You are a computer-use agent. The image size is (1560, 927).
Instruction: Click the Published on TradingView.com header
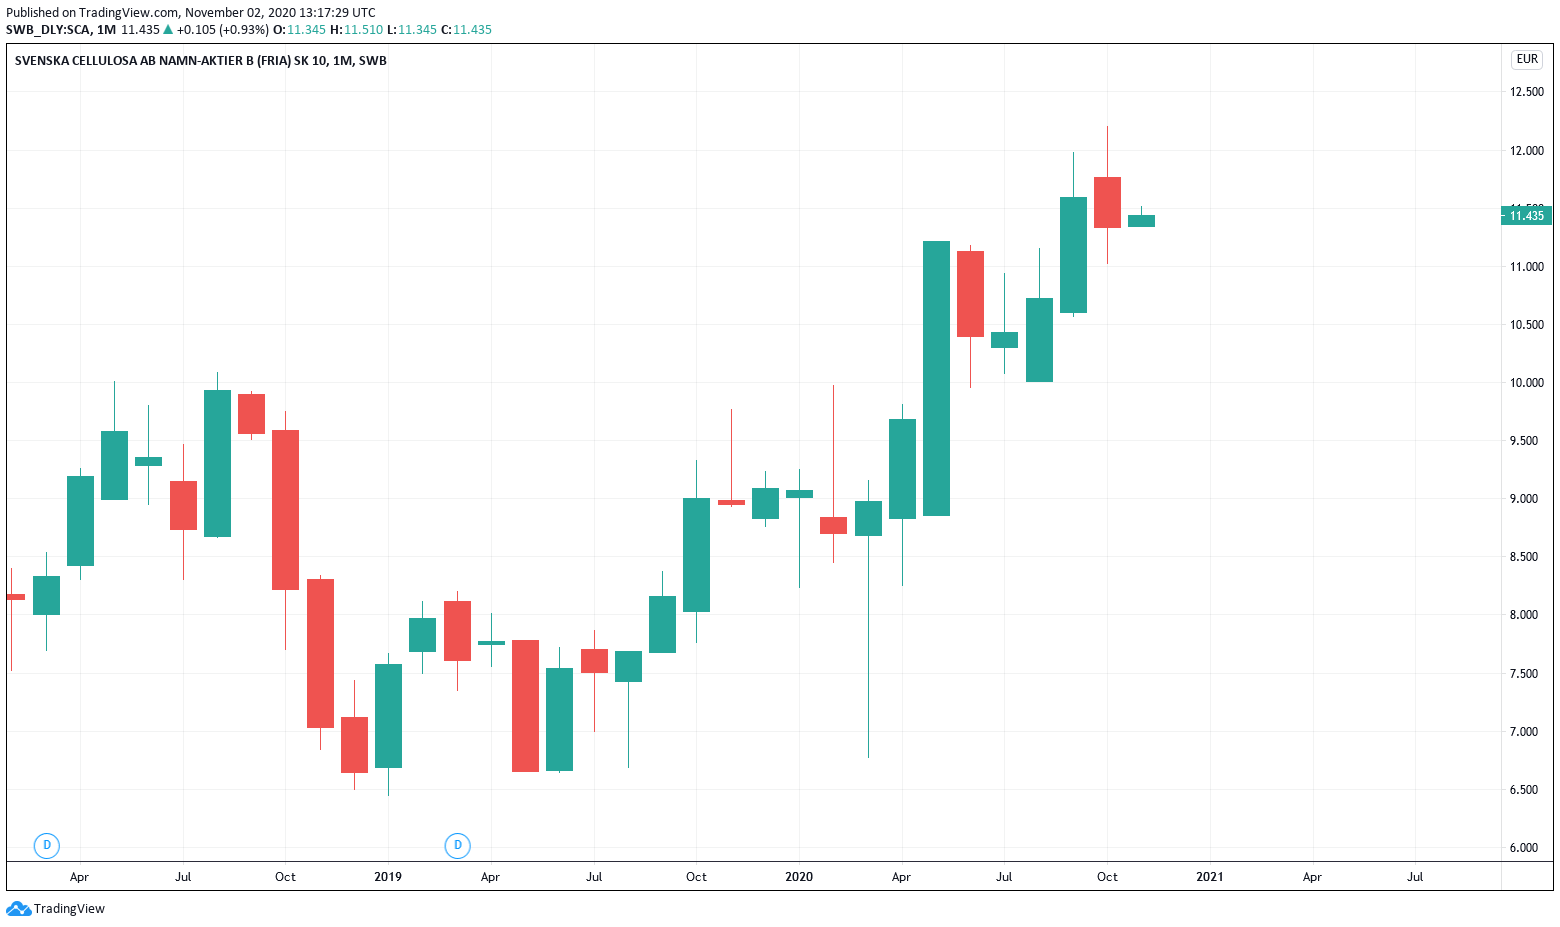coord(190,13)
